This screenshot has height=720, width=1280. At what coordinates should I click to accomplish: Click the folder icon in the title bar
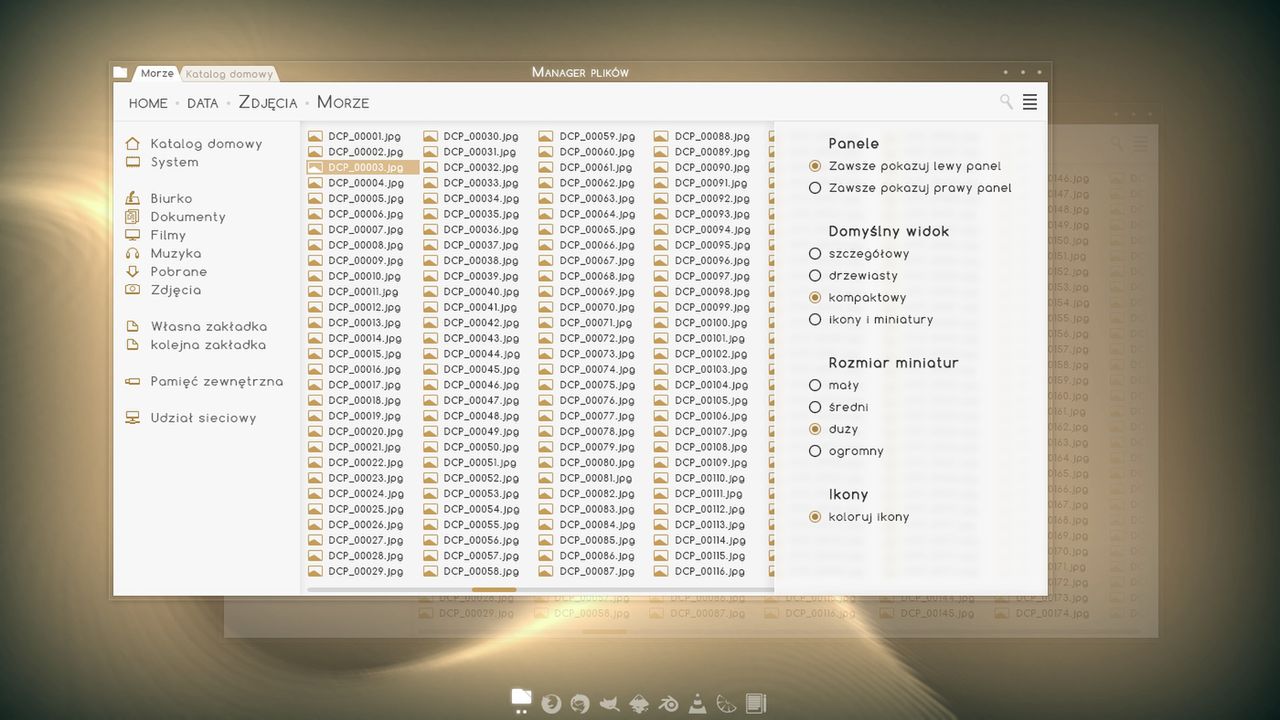coord(121,73)
